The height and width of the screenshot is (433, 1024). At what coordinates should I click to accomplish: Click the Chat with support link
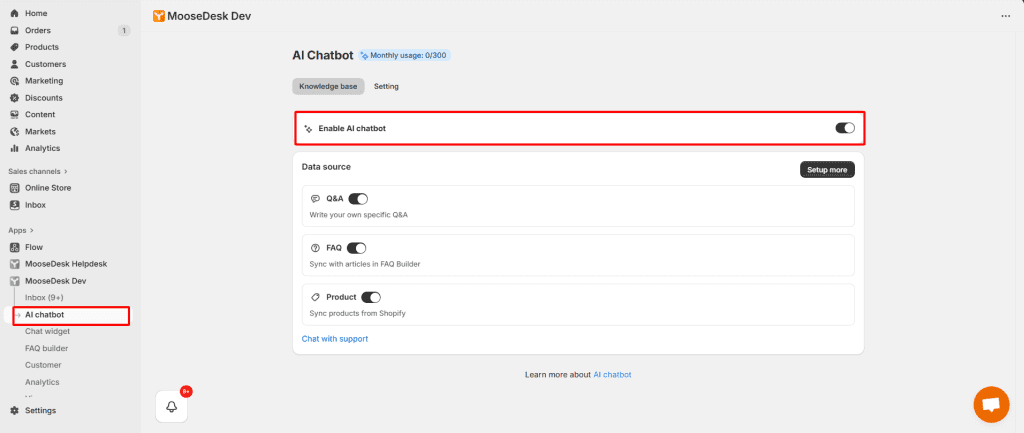[x=334, y=339]
